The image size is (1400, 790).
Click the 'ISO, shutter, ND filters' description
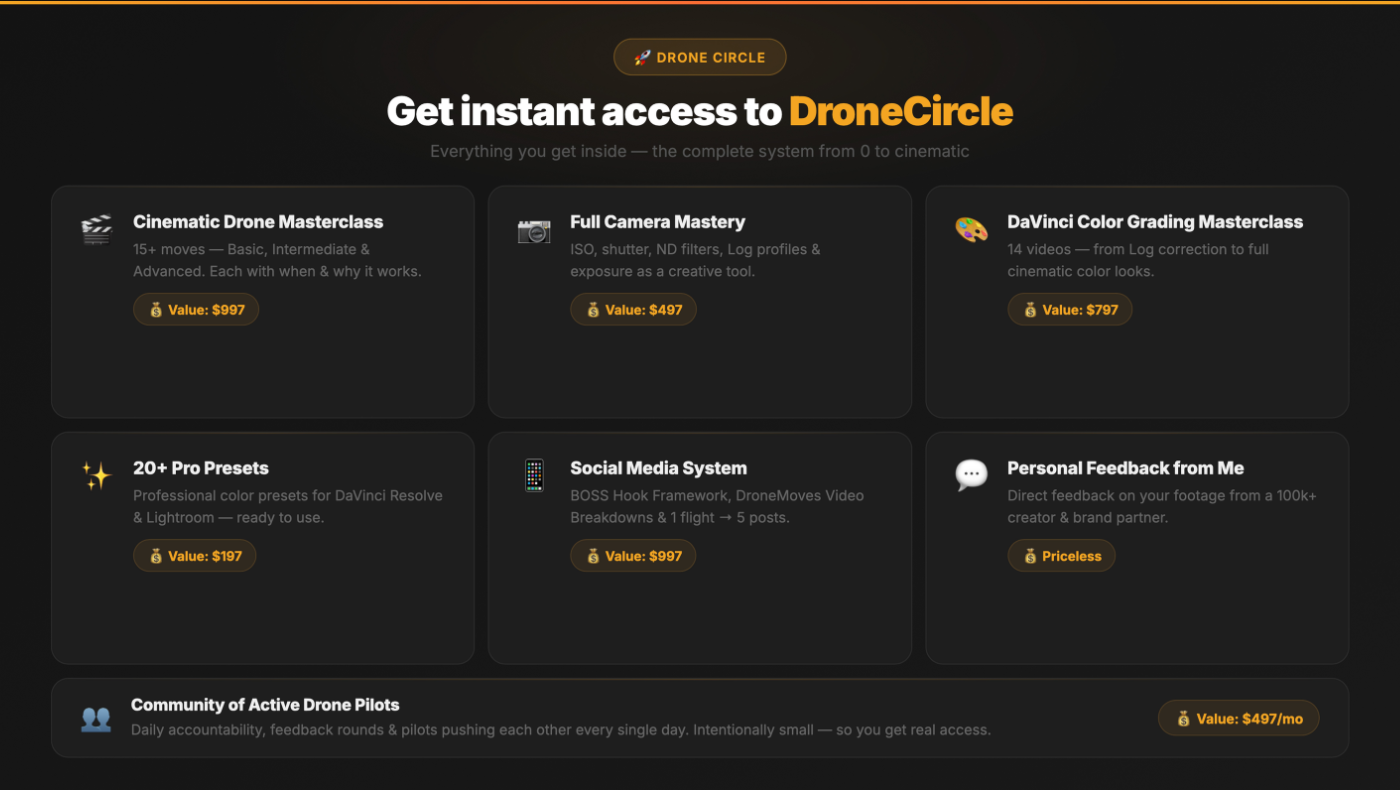695,260
